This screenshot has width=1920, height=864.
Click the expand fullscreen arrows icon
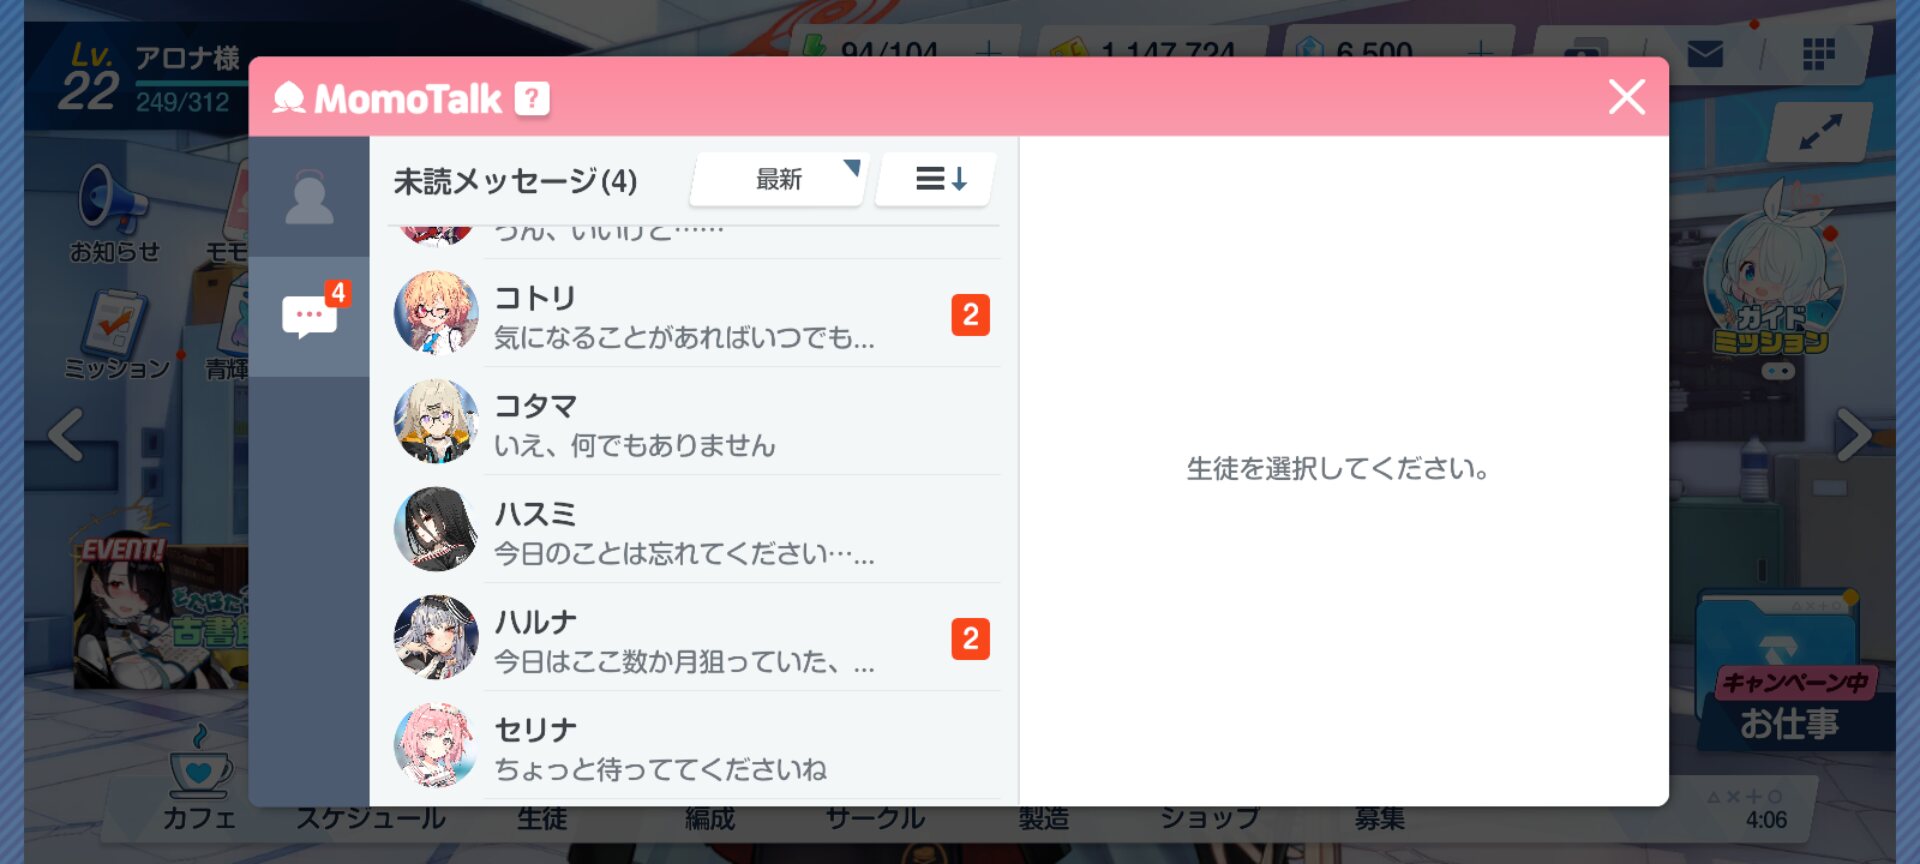click(x=1820, y=132)
